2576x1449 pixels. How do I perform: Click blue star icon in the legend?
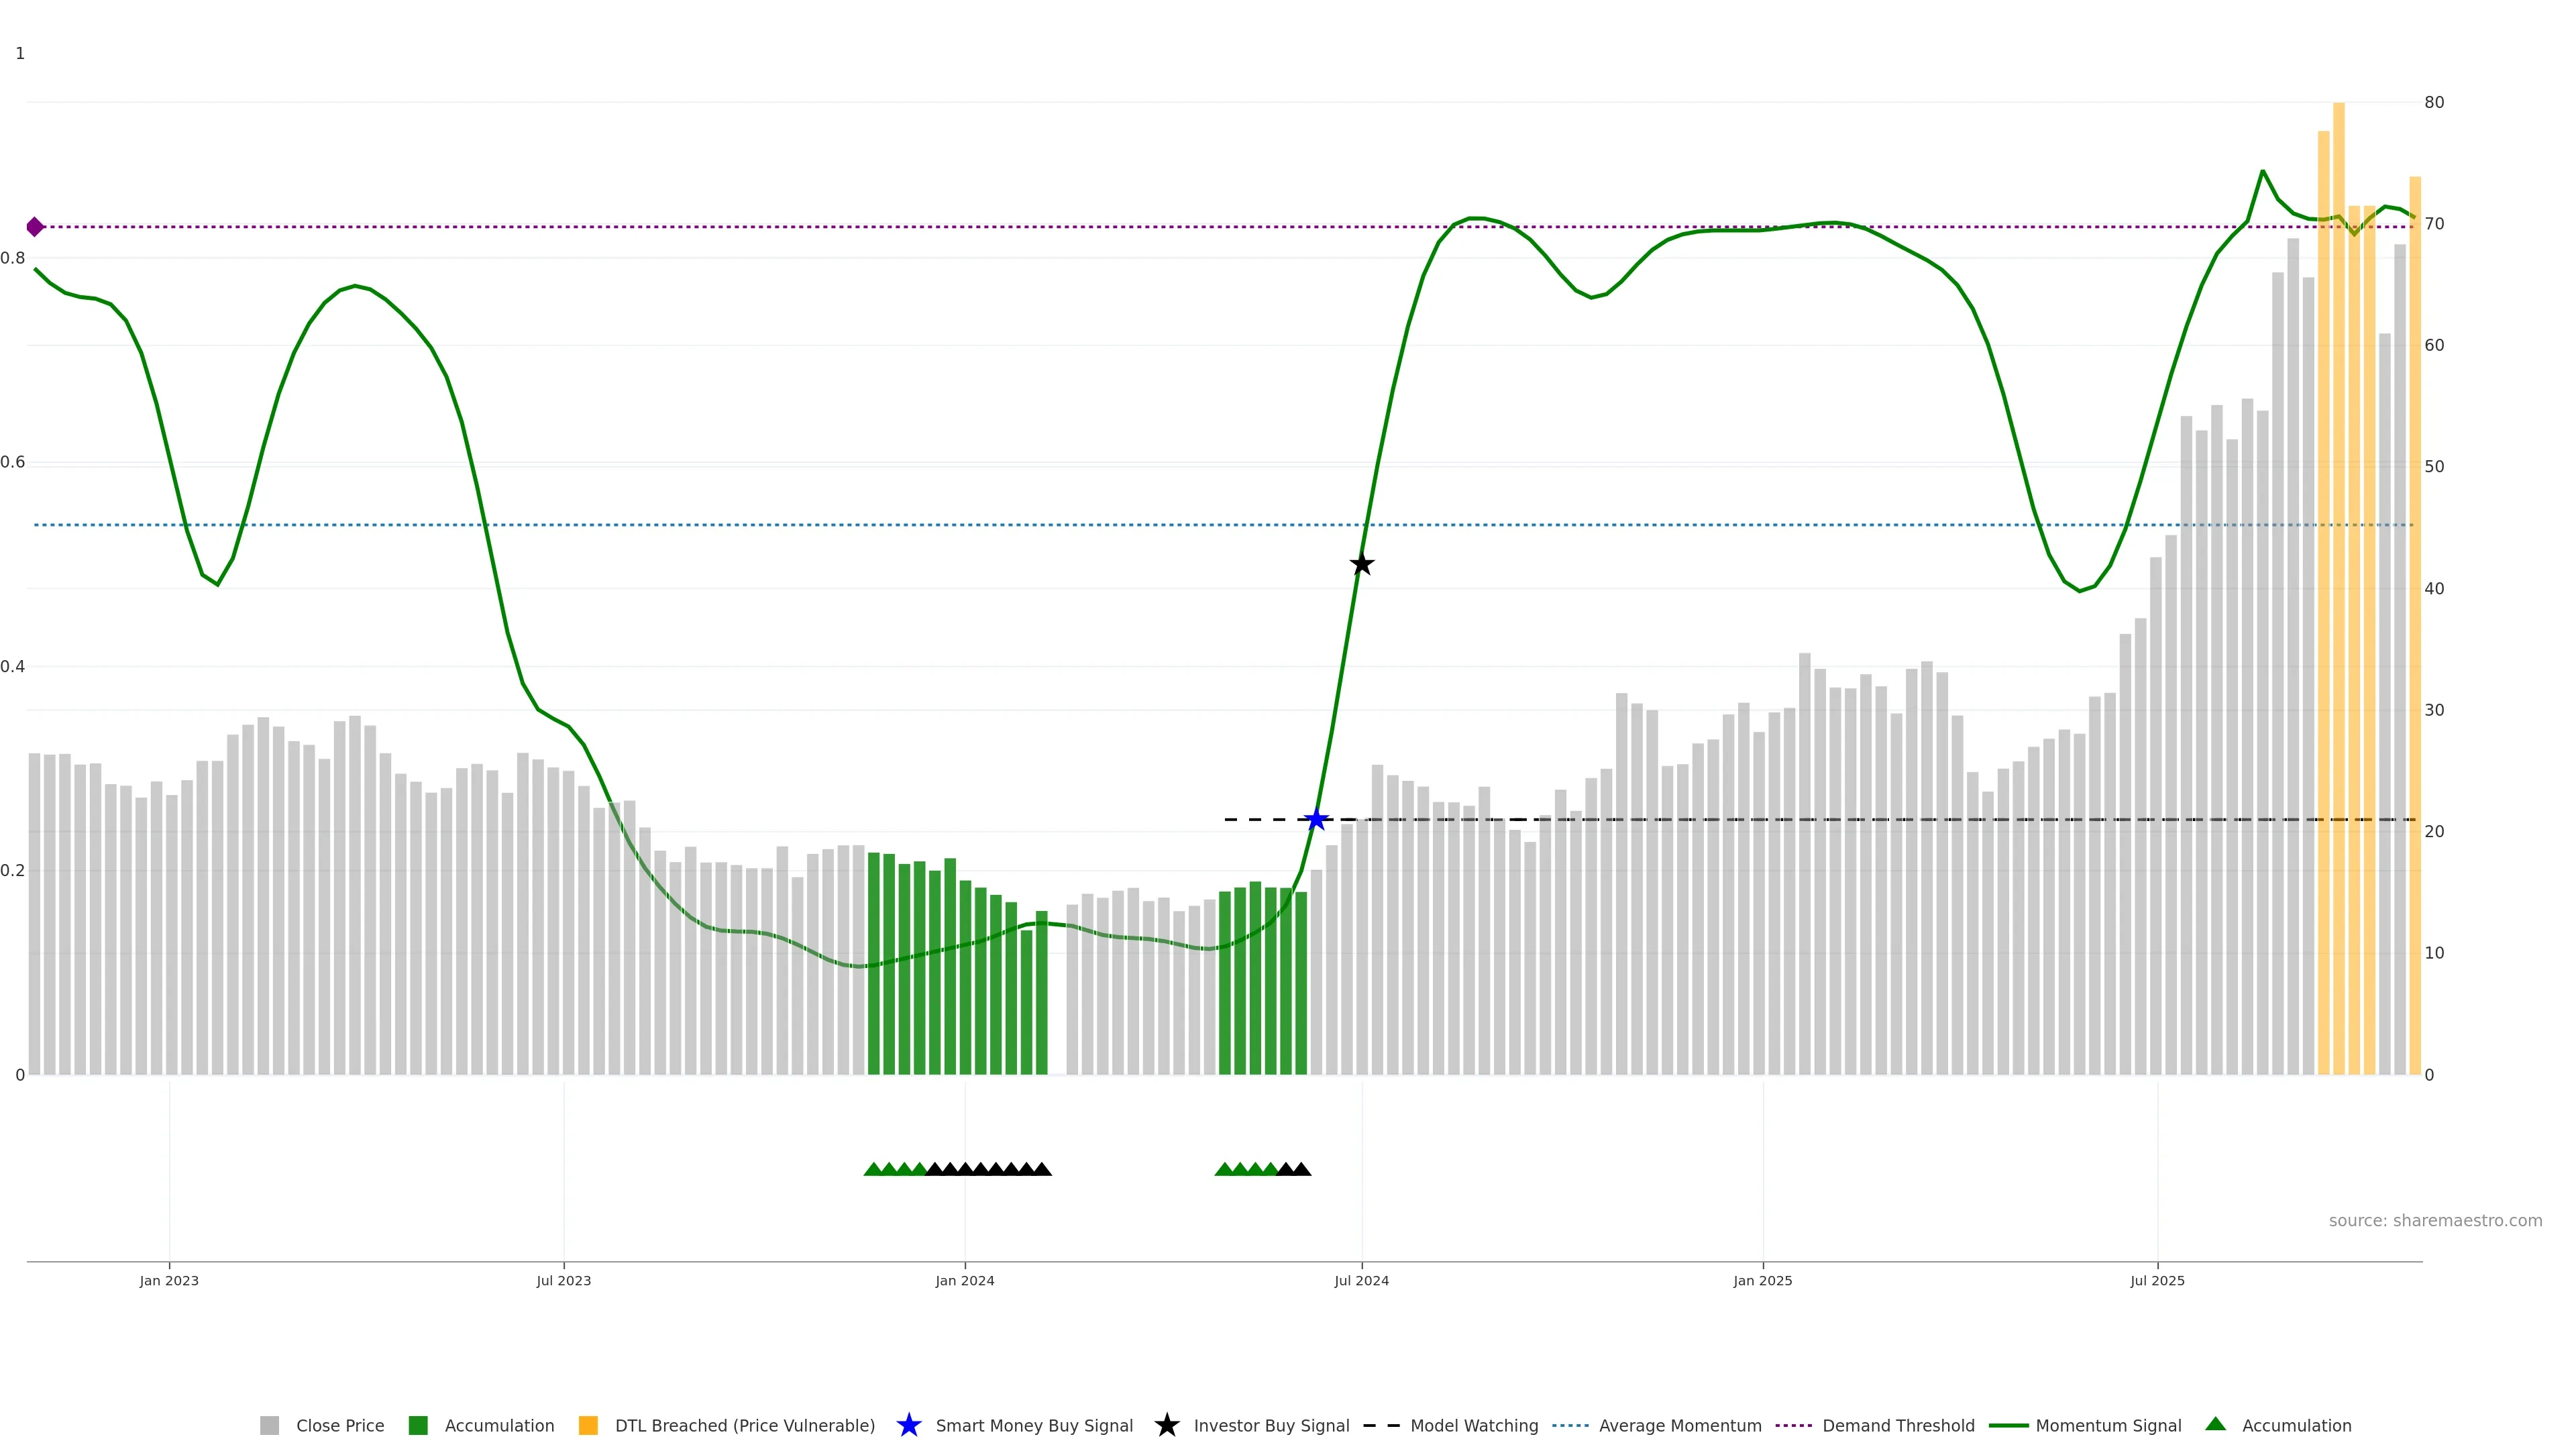pos(908,1425)
